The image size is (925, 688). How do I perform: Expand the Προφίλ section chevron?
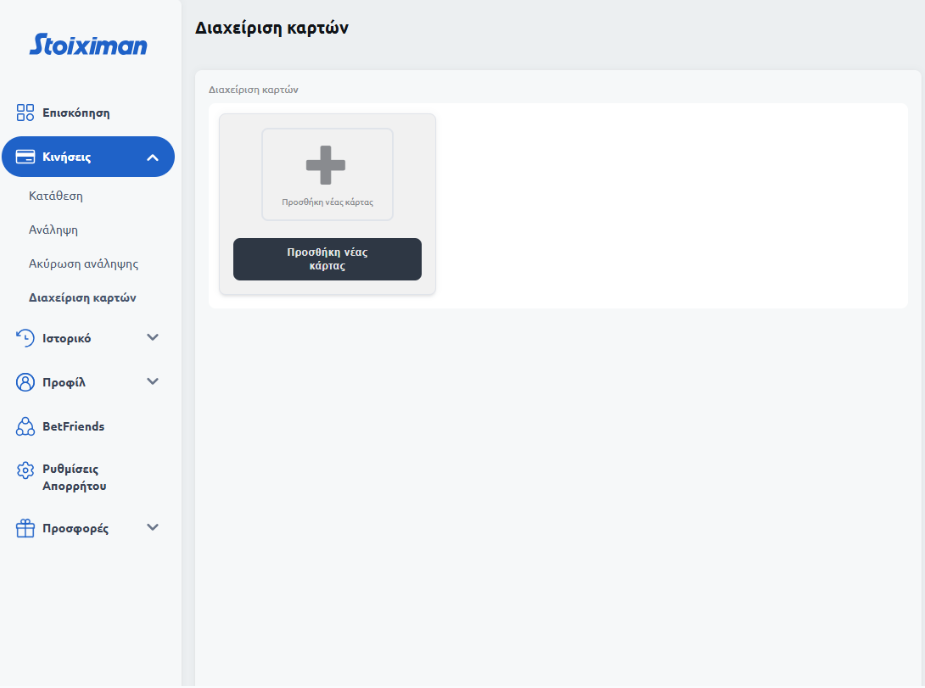click(153, 382)
